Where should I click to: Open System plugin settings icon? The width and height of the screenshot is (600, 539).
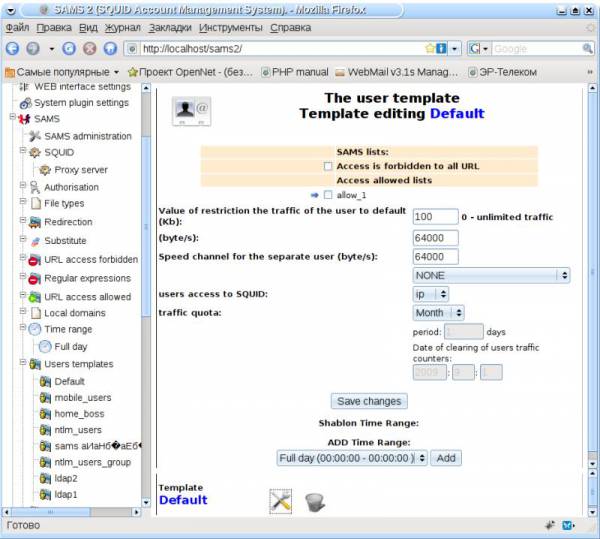tap(26, 103)
